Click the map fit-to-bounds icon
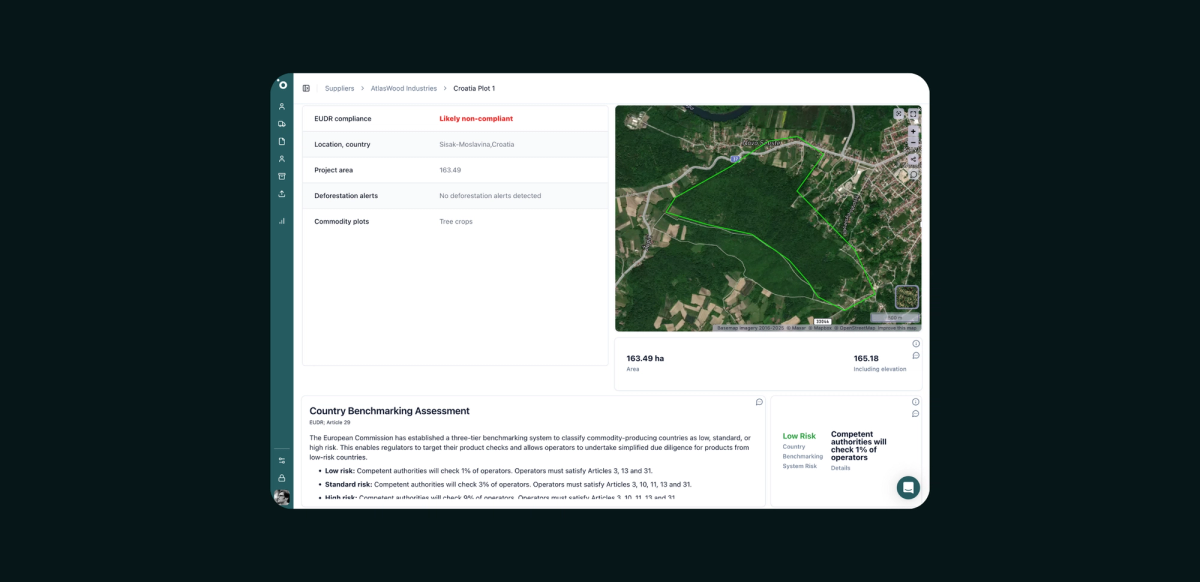The width and height of the screenshot is (1200, 582). coord(898,114)
